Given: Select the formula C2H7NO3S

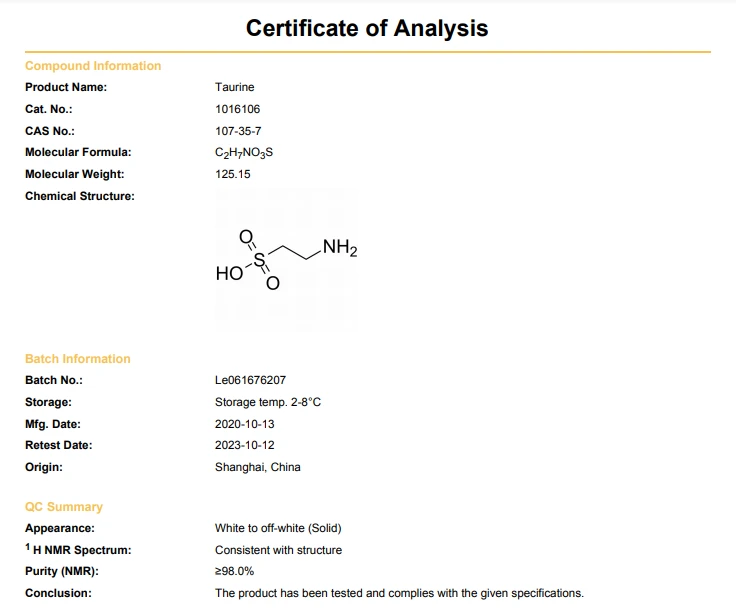Looking at the screenshot, I should click(244, 153).
